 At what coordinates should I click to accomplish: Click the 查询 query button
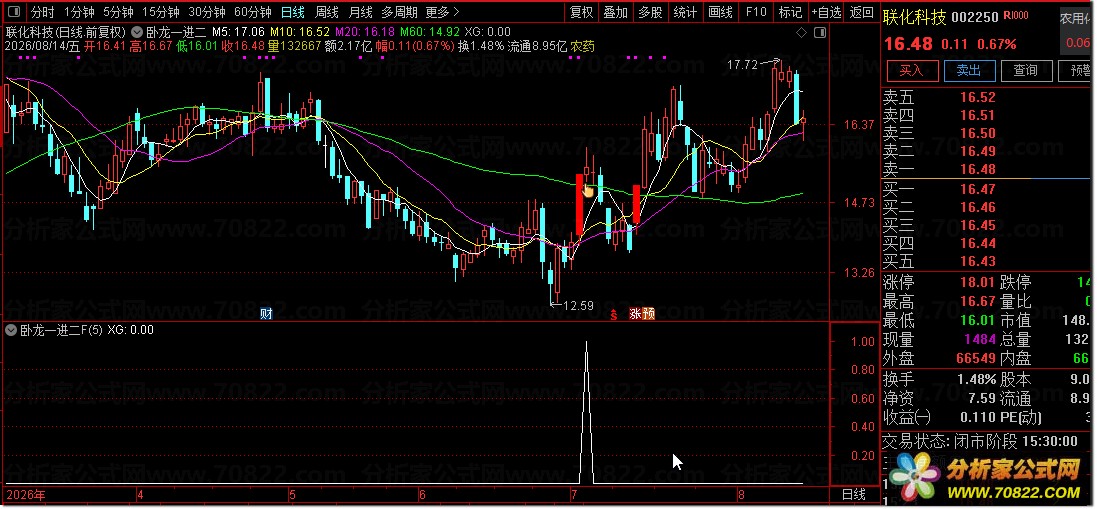click(x=1026, y=71)
